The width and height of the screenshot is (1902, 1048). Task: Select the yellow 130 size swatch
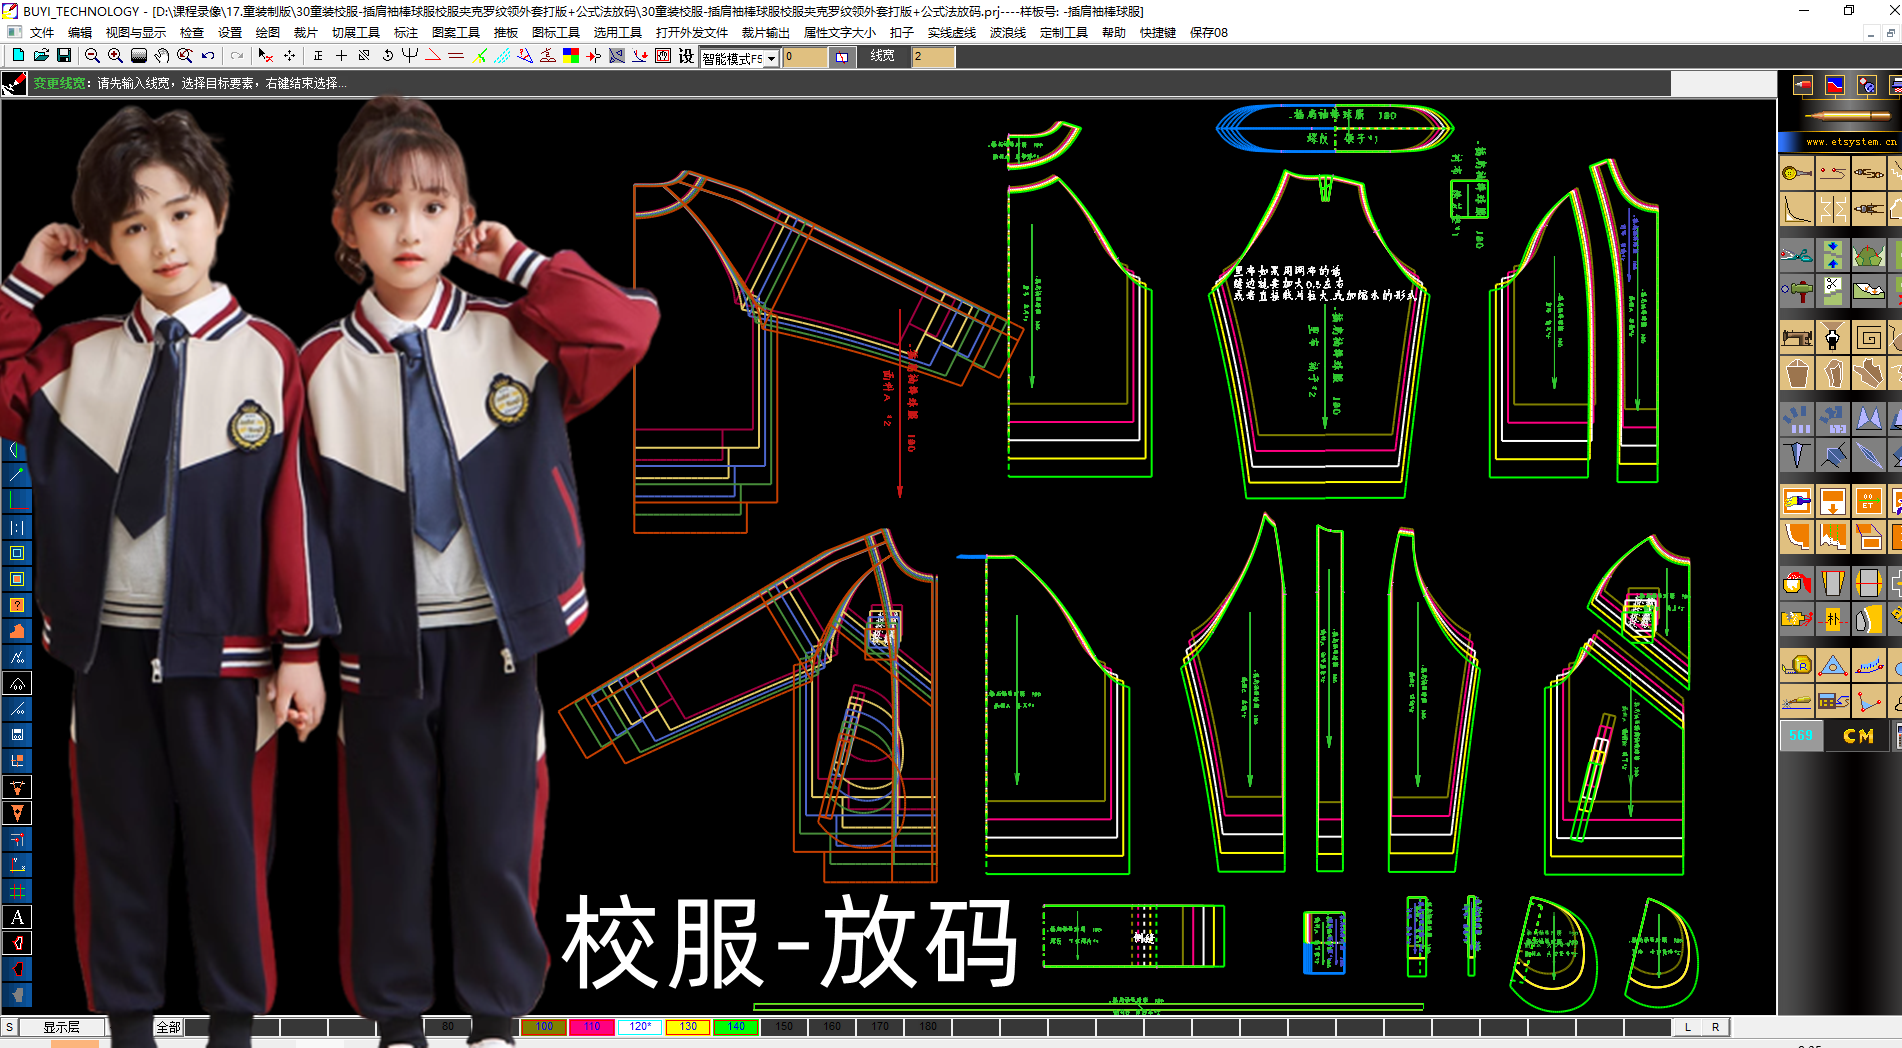pyautogui.click(x=688, y=1027)
